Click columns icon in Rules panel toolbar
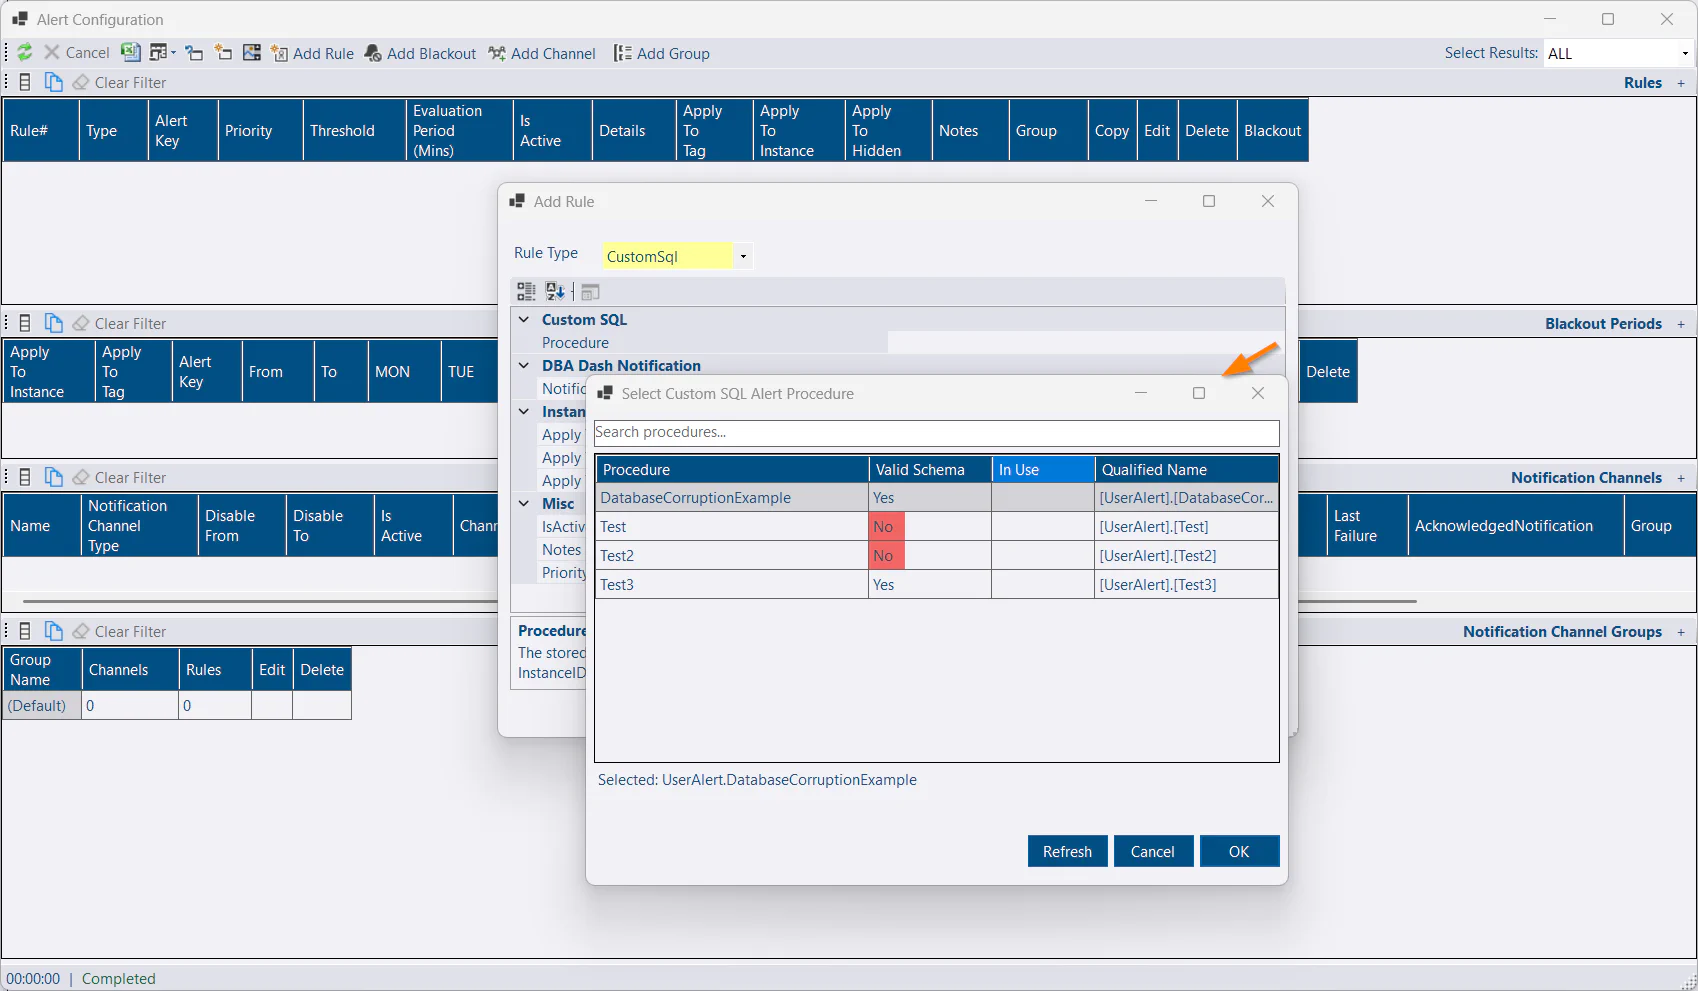 25,83
